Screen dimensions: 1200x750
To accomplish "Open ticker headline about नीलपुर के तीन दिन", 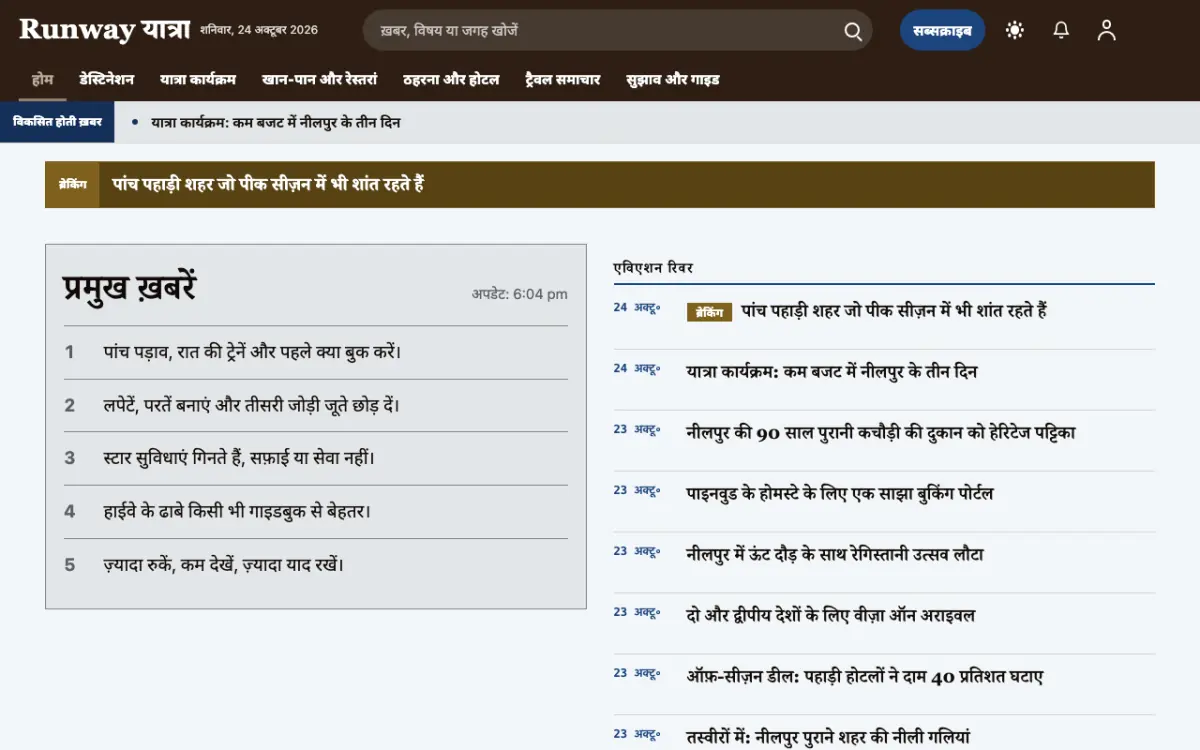I will pos(276,122).
